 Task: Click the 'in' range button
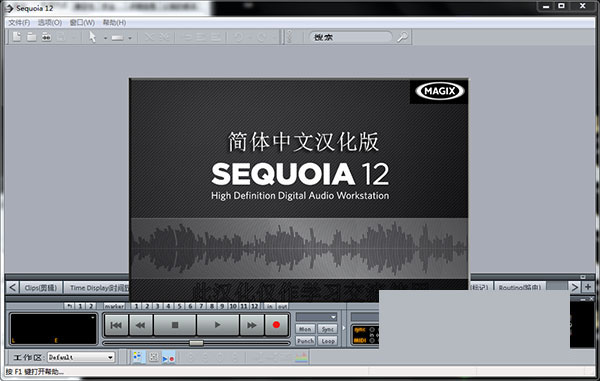(x=270, y=306)
